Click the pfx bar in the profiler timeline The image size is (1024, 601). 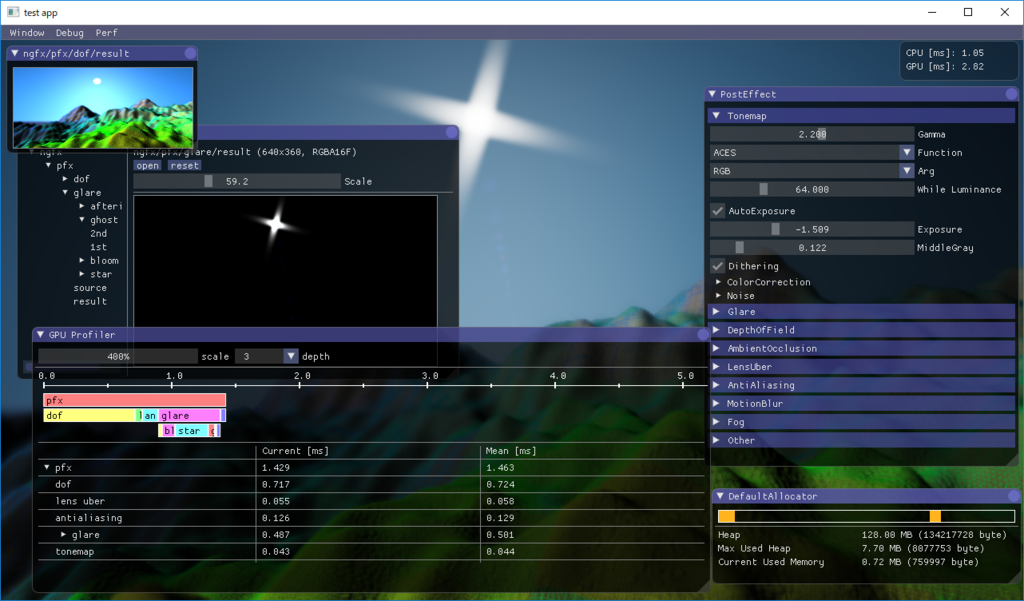[x=135, y=400]
